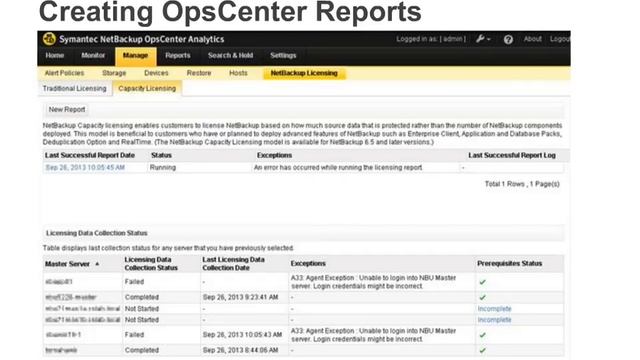Screen dimensions: 640x360
Task: Open the Sep 26, 2013 10:05:45 AM report link
Action: click(x=85, y=168)
